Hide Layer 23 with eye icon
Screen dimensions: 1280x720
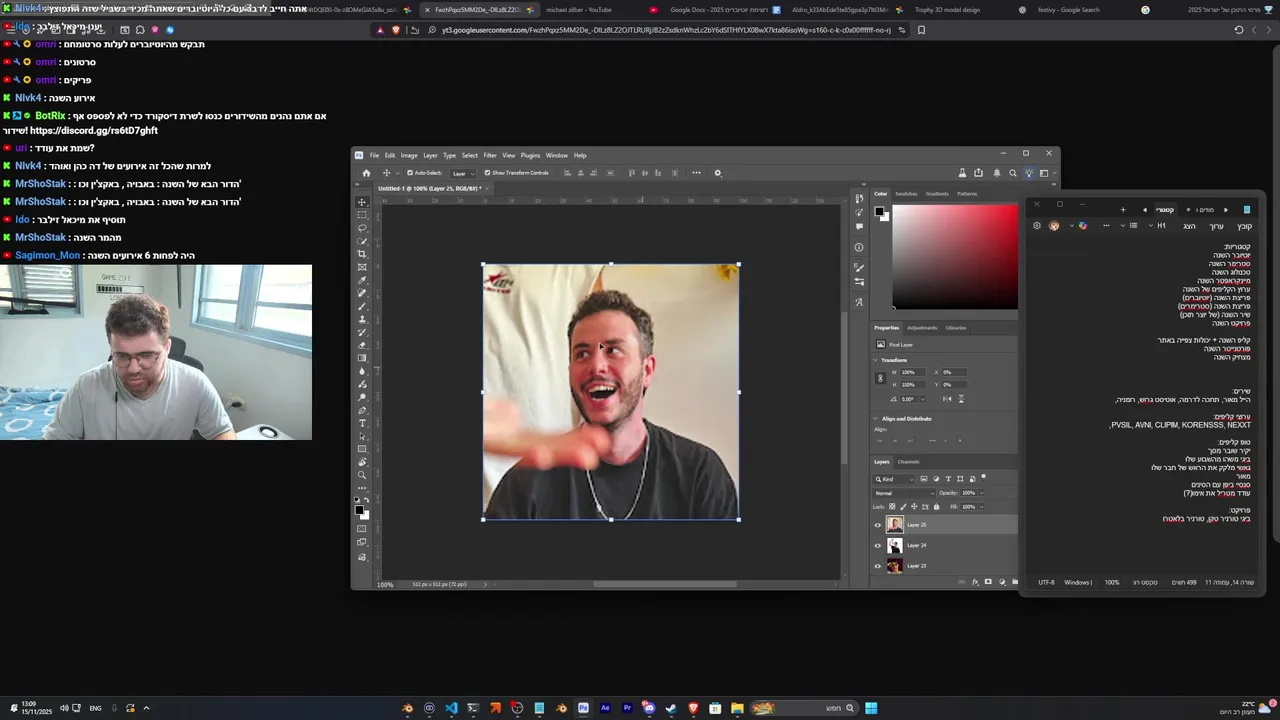pos(878,566)
